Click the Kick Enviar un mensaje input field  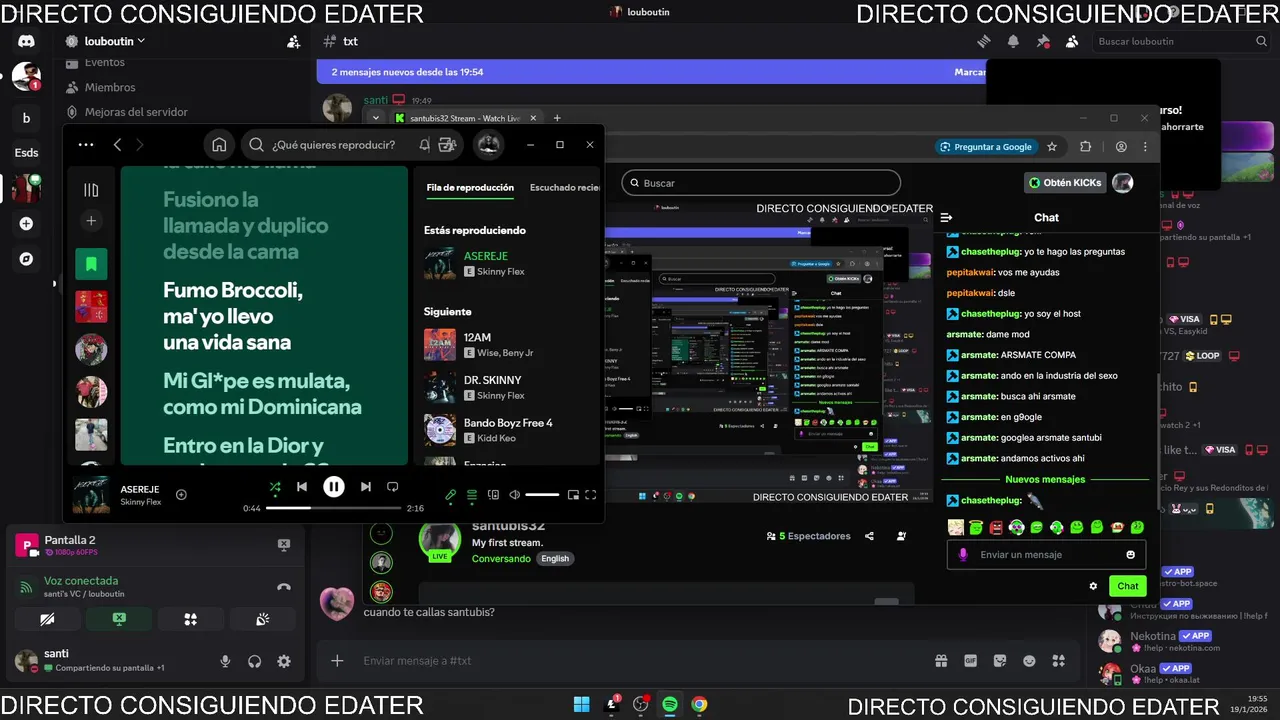[x=1046, y=555]
